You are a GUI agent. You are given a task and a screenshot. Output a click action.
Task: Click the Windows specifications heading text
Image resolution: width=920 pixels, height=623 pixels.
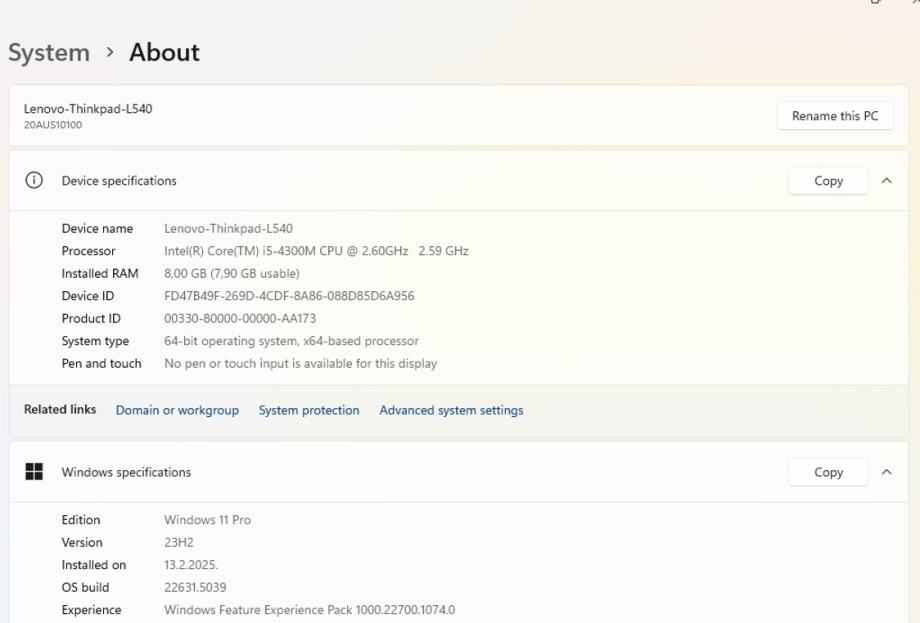126,472
